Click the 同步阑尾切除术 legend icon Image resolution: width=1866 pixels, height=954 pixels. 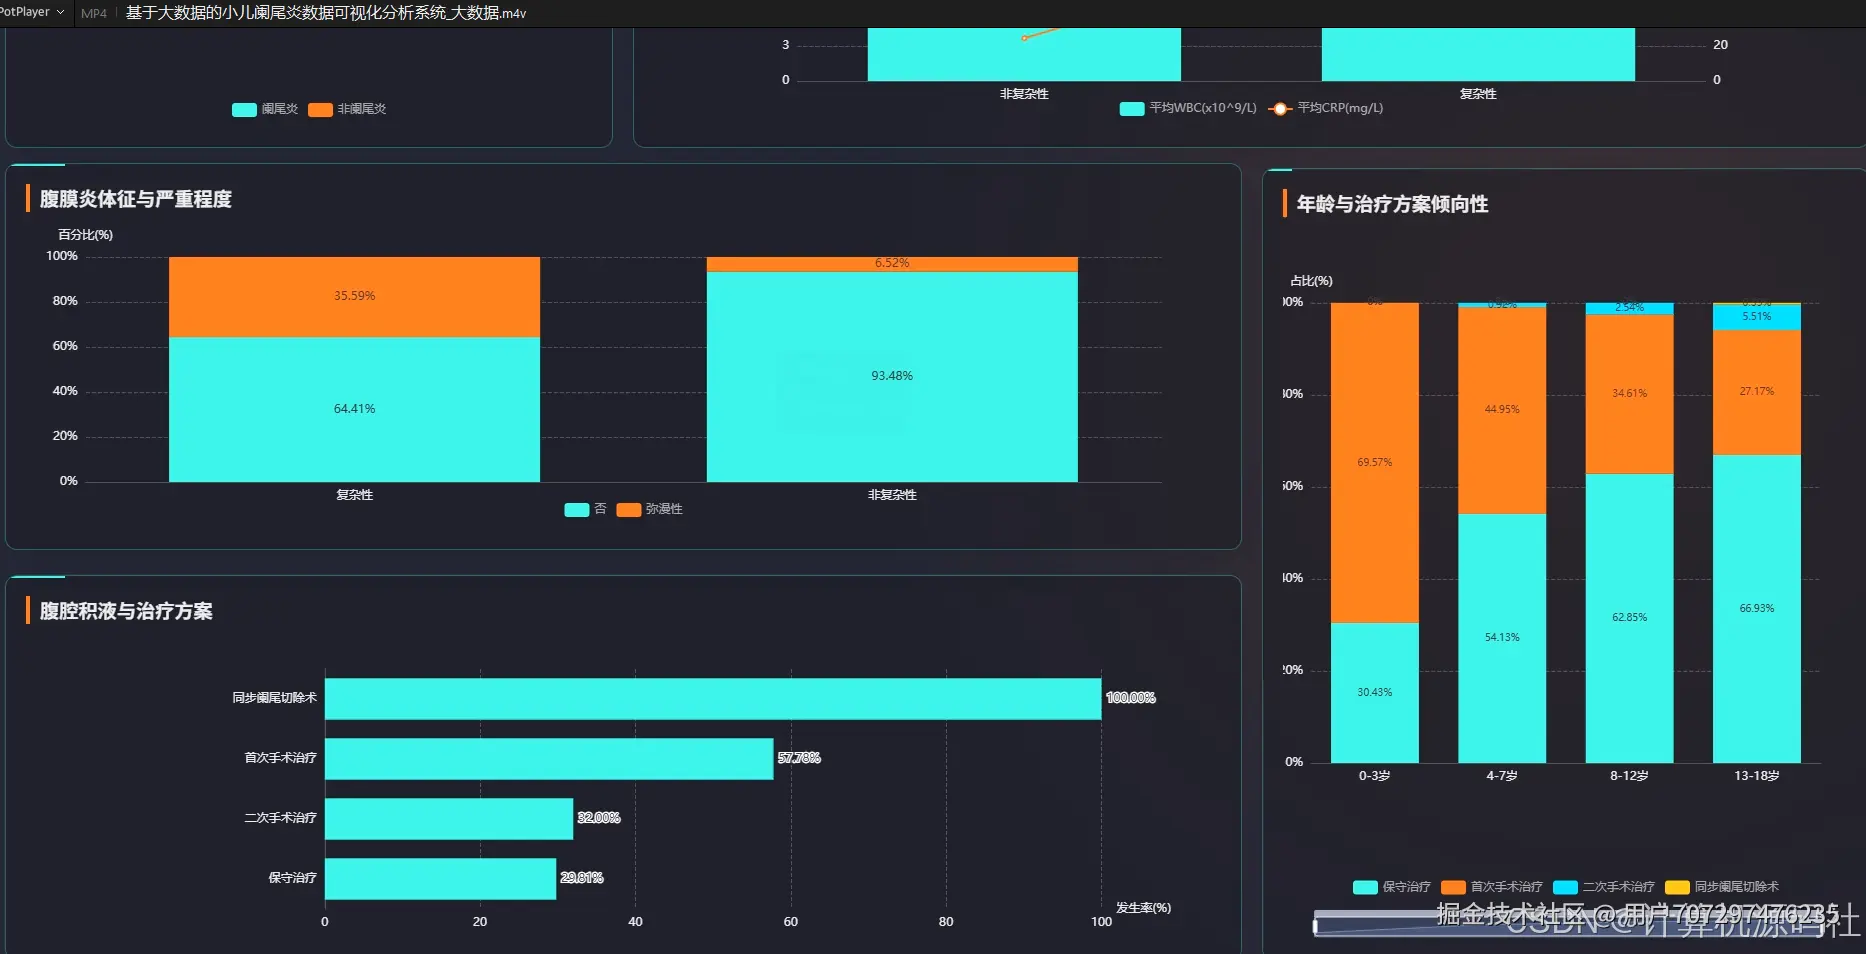click(x=1677, y=887)
